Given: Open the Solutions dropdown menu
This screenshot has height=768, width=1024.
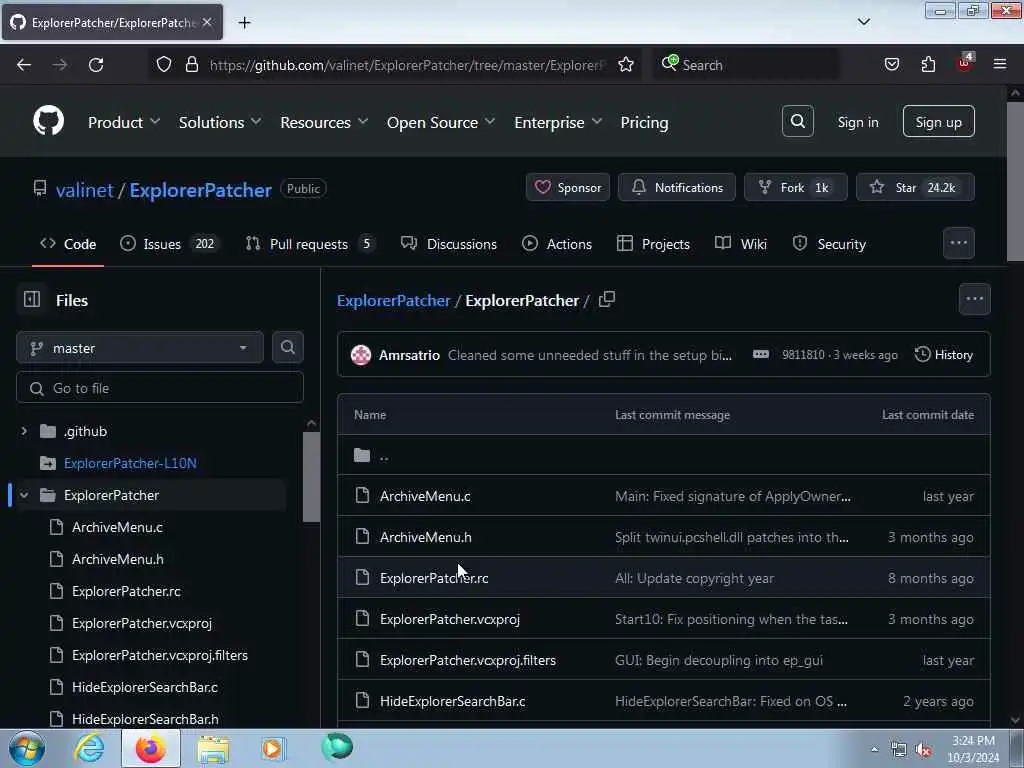Looking at the screenshot, I should click(x=220, y=122).
